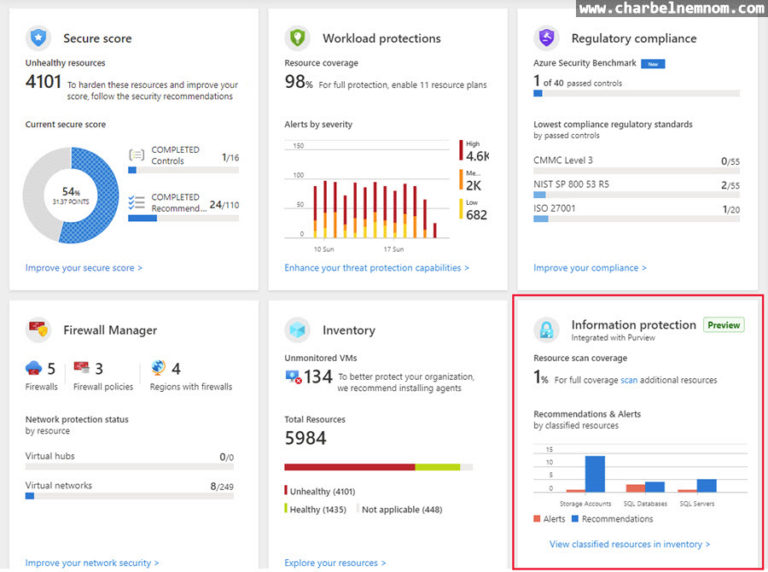Viewport: 768px width, 572px height.
Task: Click the Information protection card title
Action: (633, 325)
